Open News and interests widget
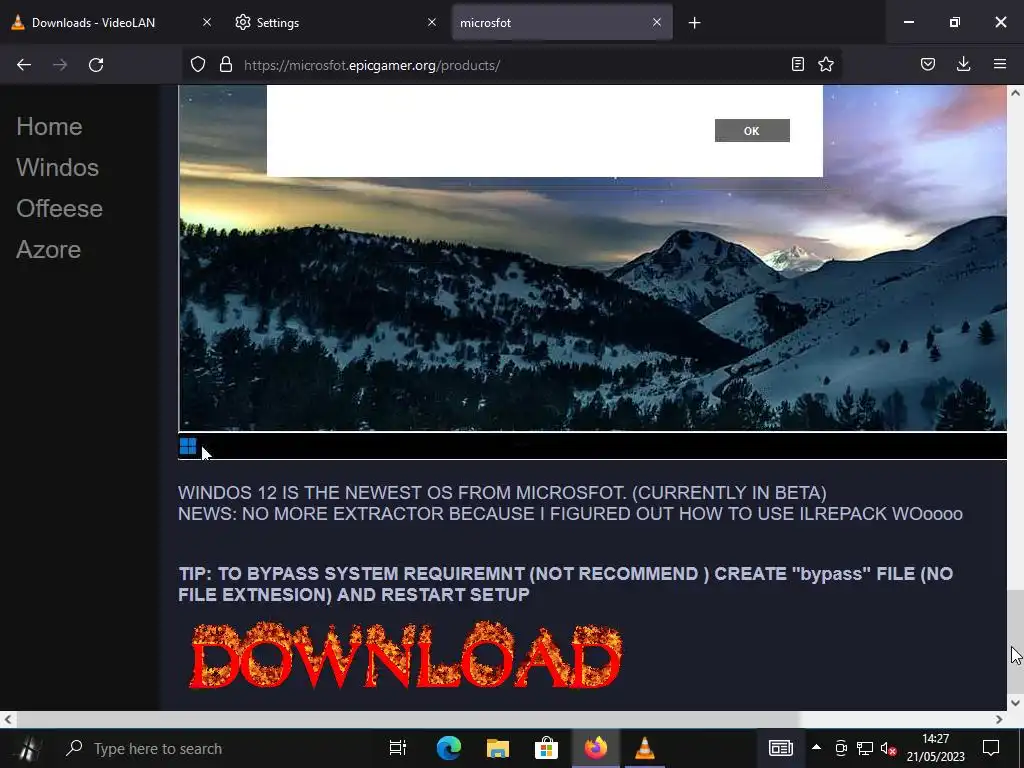 pos(780,748)
